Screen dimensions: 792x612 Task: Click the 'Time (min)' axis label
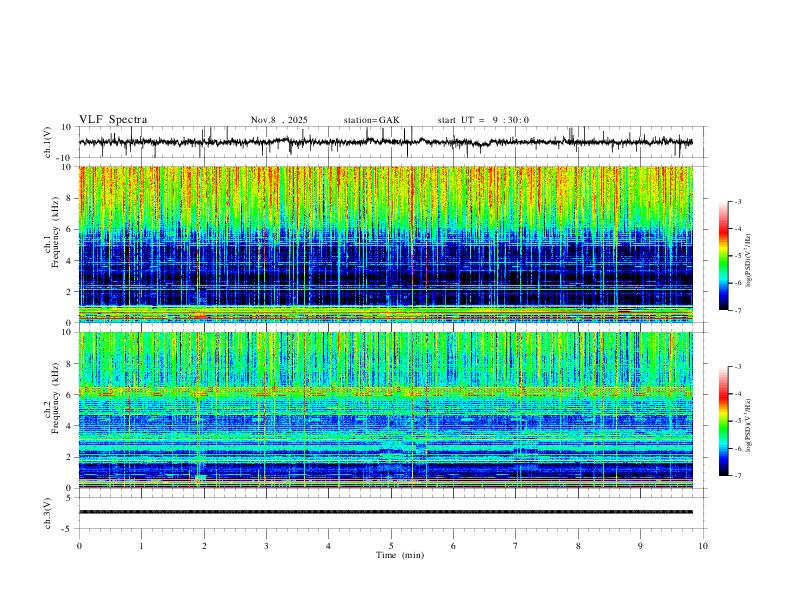(400, 555)
